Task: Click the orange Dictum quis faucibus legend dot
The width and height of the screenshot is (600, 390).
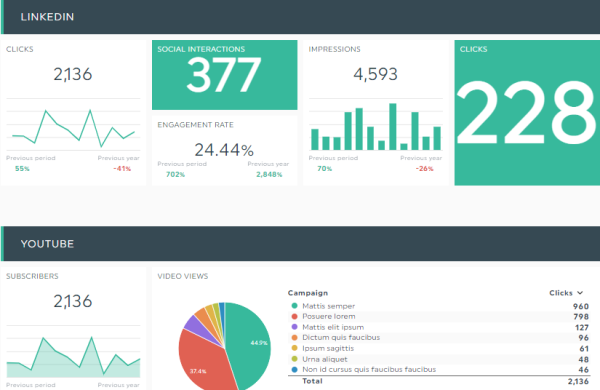Action: (x=294, y=338)
